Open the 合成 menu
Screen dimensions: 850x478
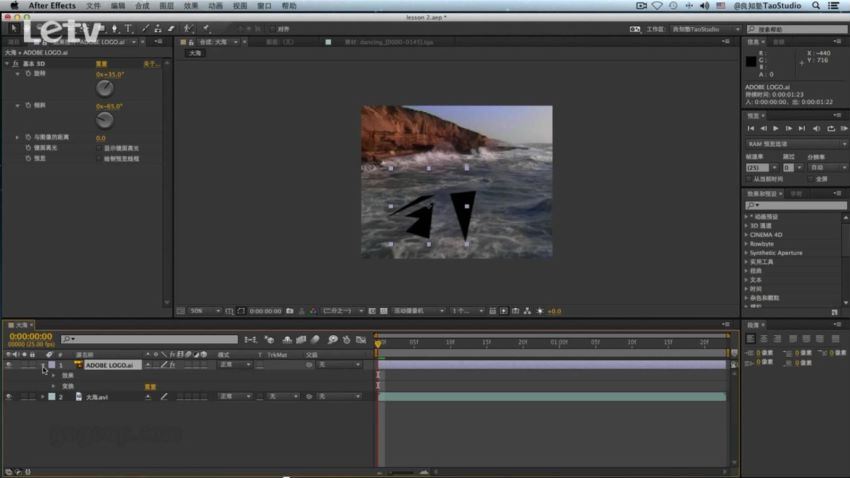click(x=142, y=5)
